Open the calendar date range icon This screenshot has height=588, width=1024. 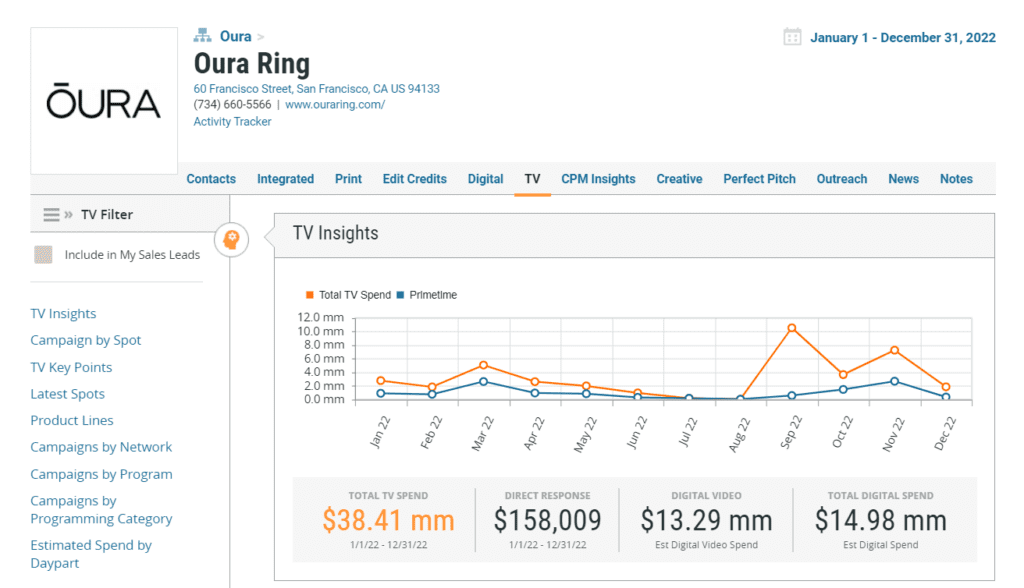pyautogui.click(x=792, y=37)
